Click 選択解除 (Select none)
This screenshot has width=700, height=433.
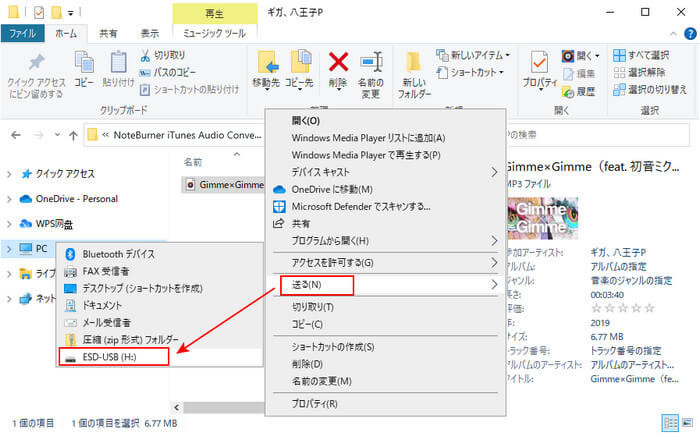[x=639, y=72]
